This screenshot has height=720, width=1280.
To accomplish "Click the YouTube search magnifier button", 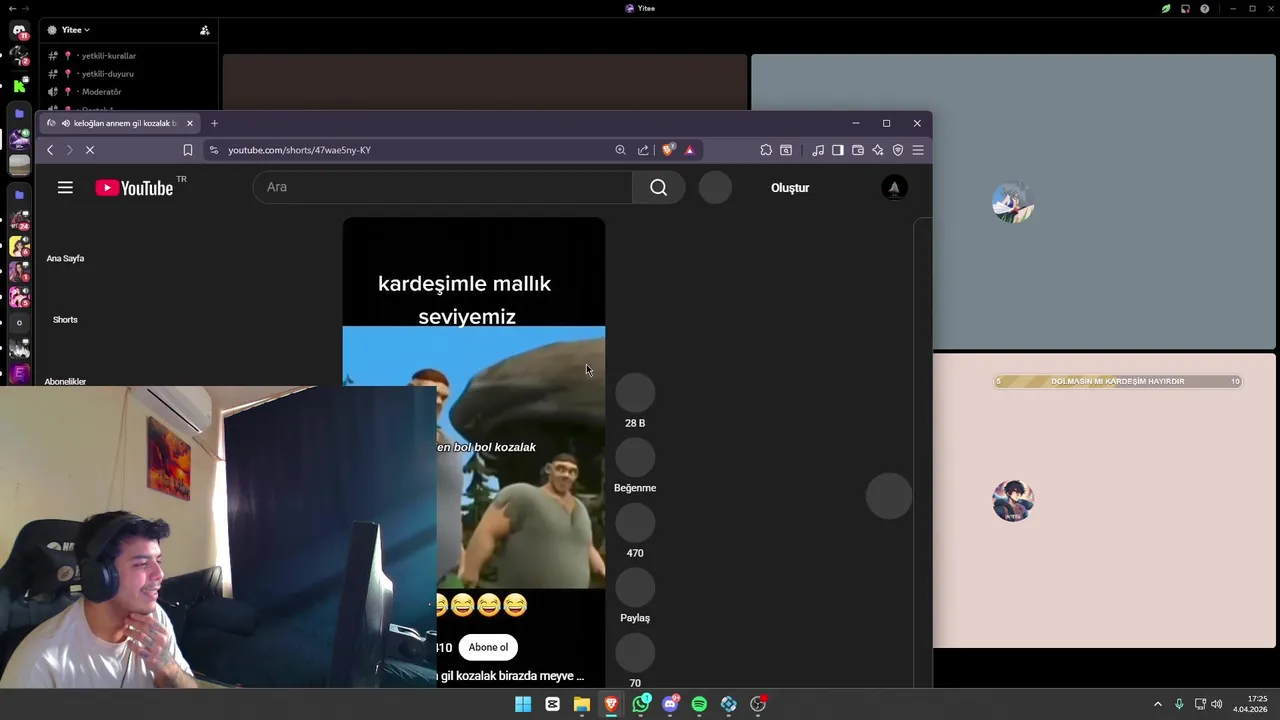I will pyautogui.click(x=658, y=187).
